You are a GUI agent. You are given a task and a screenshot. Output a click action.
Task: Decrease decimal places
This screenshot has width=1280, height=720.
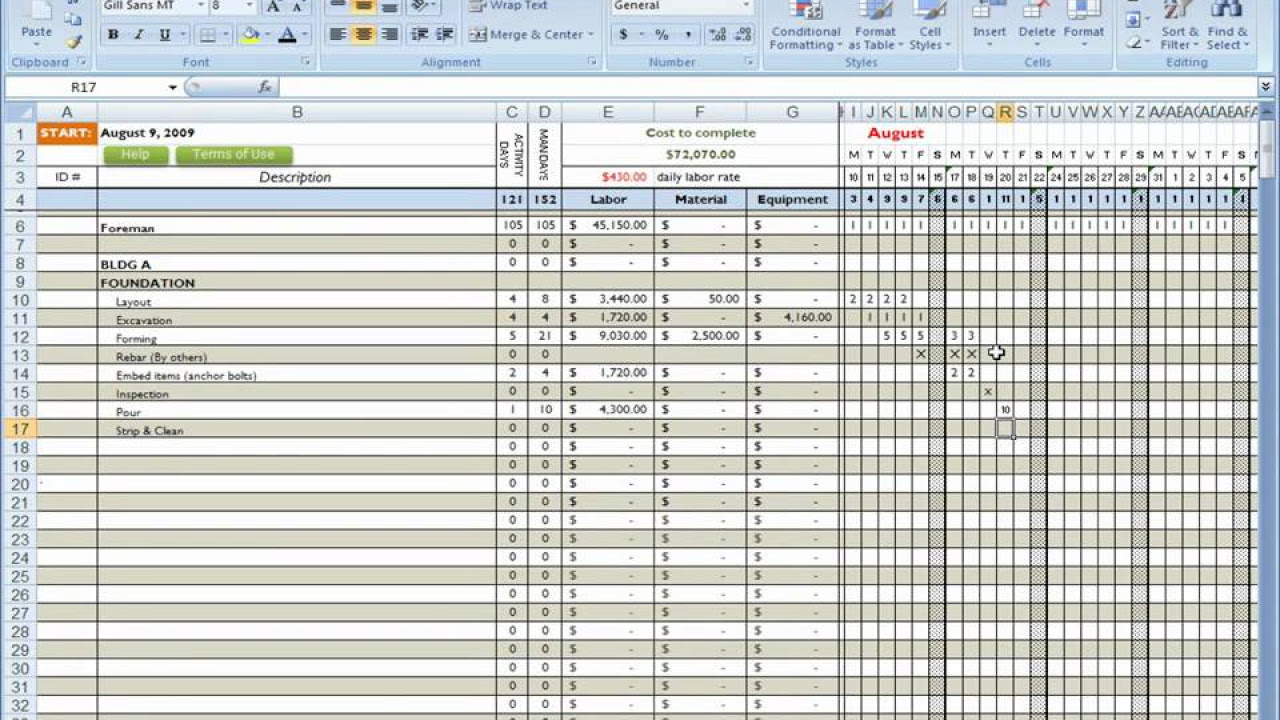[x=742, y=35]
